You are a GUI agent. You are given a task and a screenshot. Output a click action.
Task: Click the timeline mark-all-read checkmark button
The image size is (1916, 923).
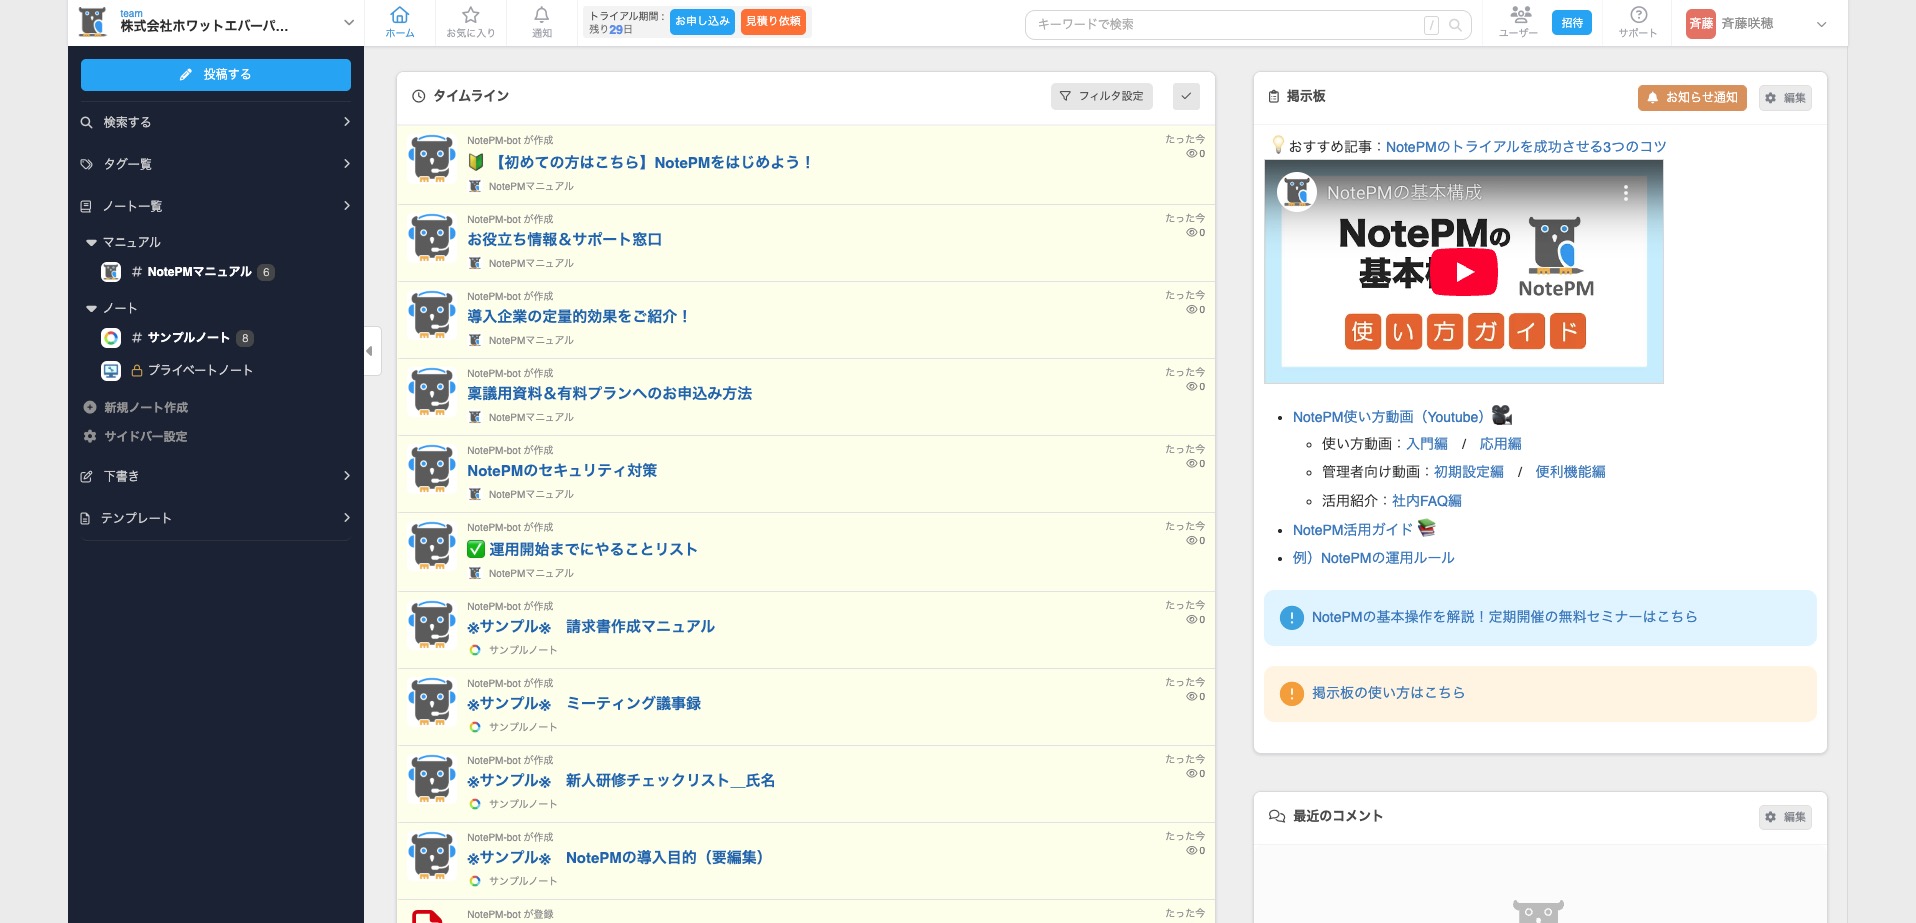point(1185,96)
